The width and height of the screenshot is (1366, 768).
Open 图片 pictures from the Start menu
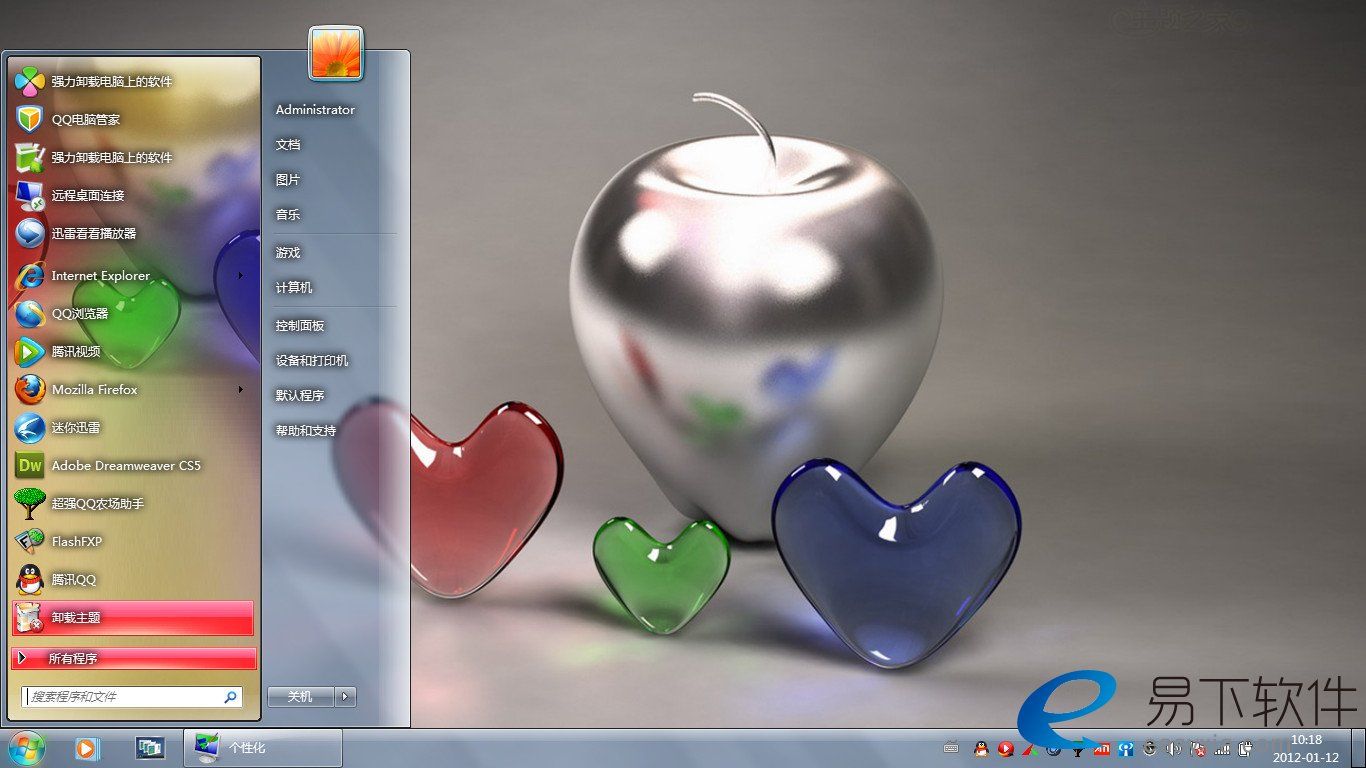pos(288,180)
